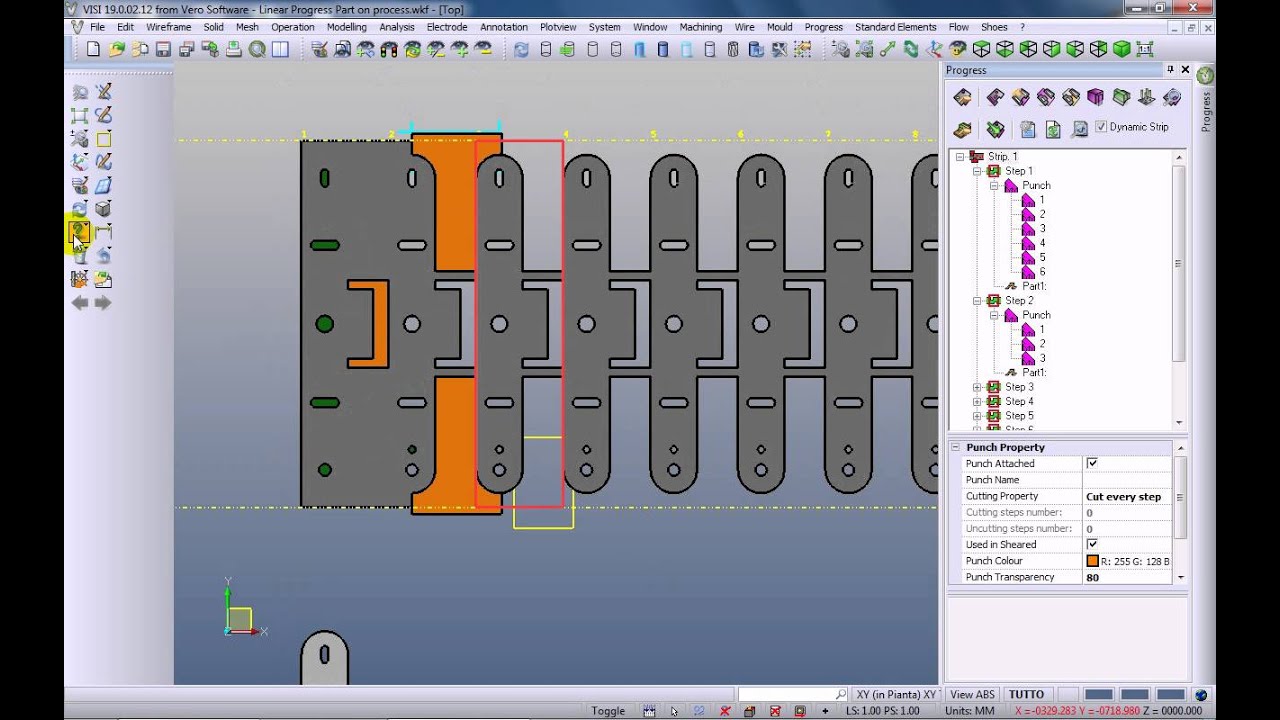
Task: Expand the Step 5 tree node
Action: click(977, 416)
